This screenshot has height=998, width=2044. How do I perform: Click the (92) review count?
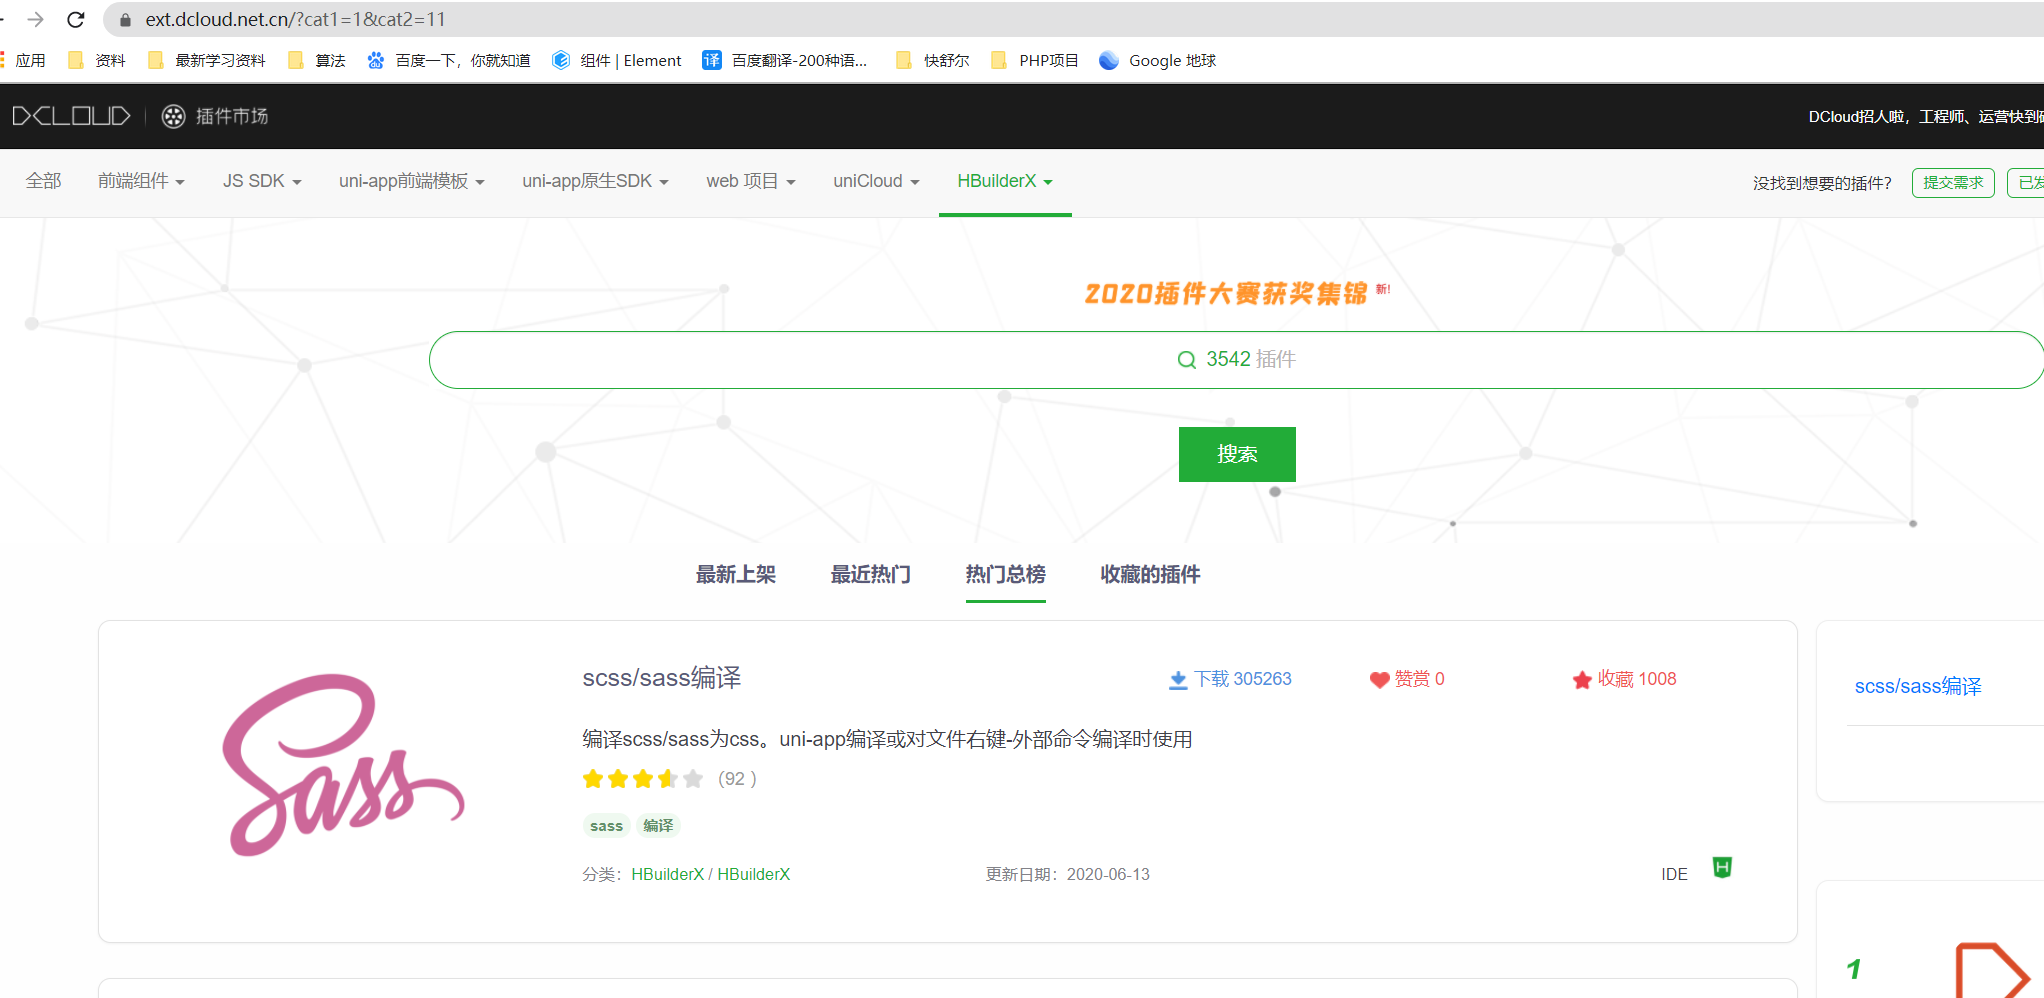(x=737, y=779)
